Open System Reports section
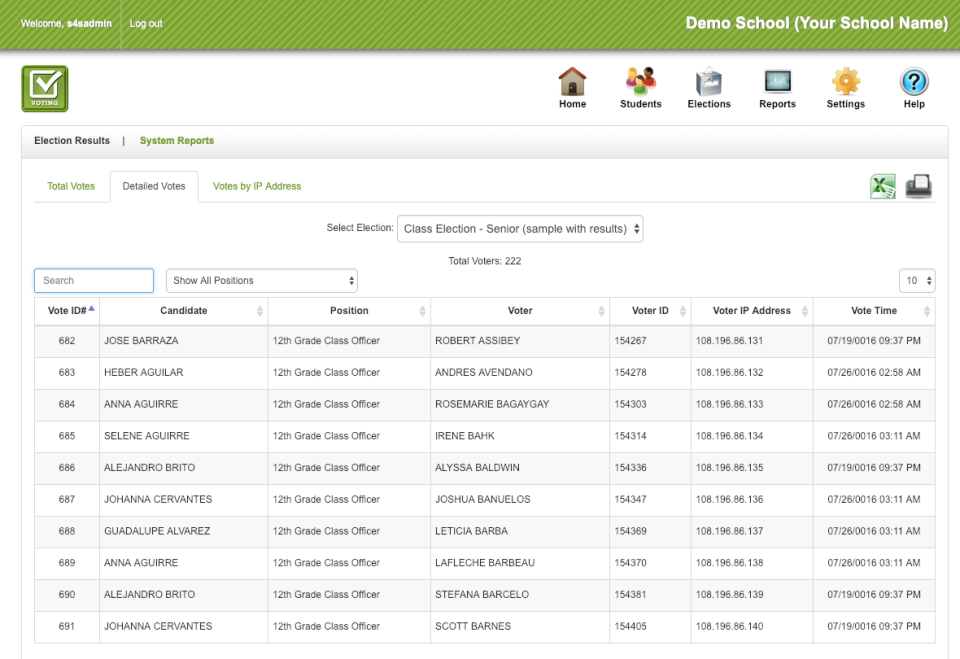 (177, 140)
